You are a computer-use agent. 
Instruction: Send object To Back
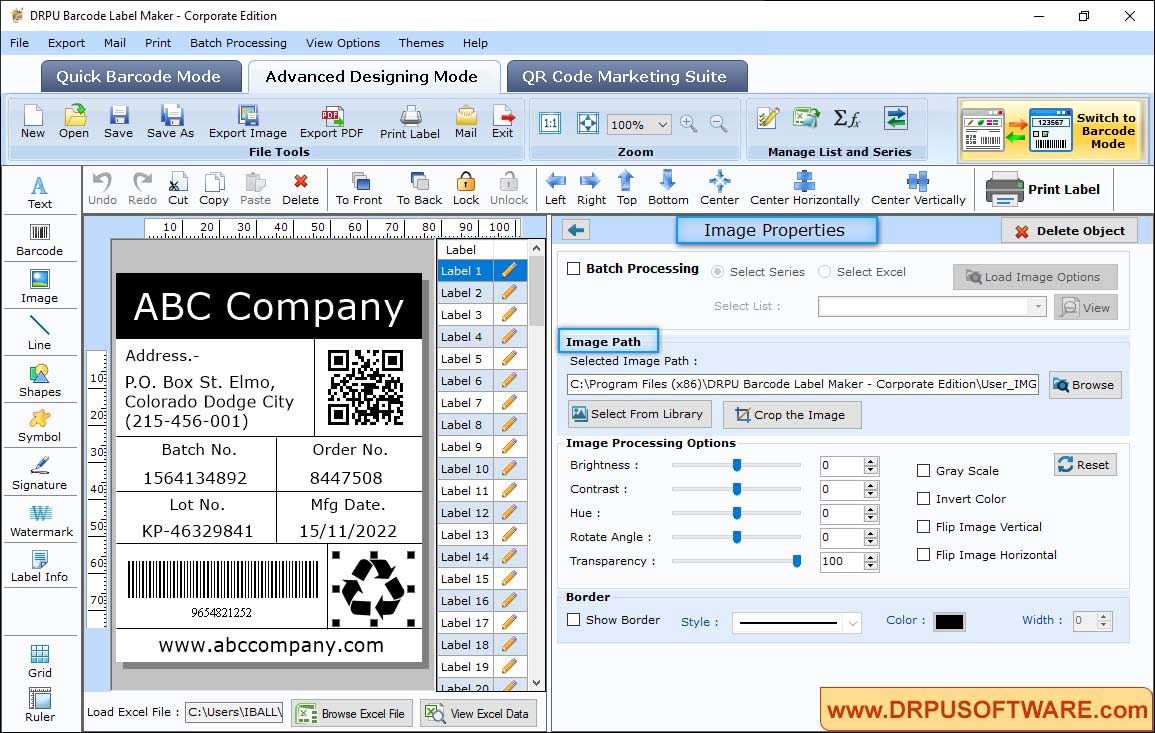[419, 189]
